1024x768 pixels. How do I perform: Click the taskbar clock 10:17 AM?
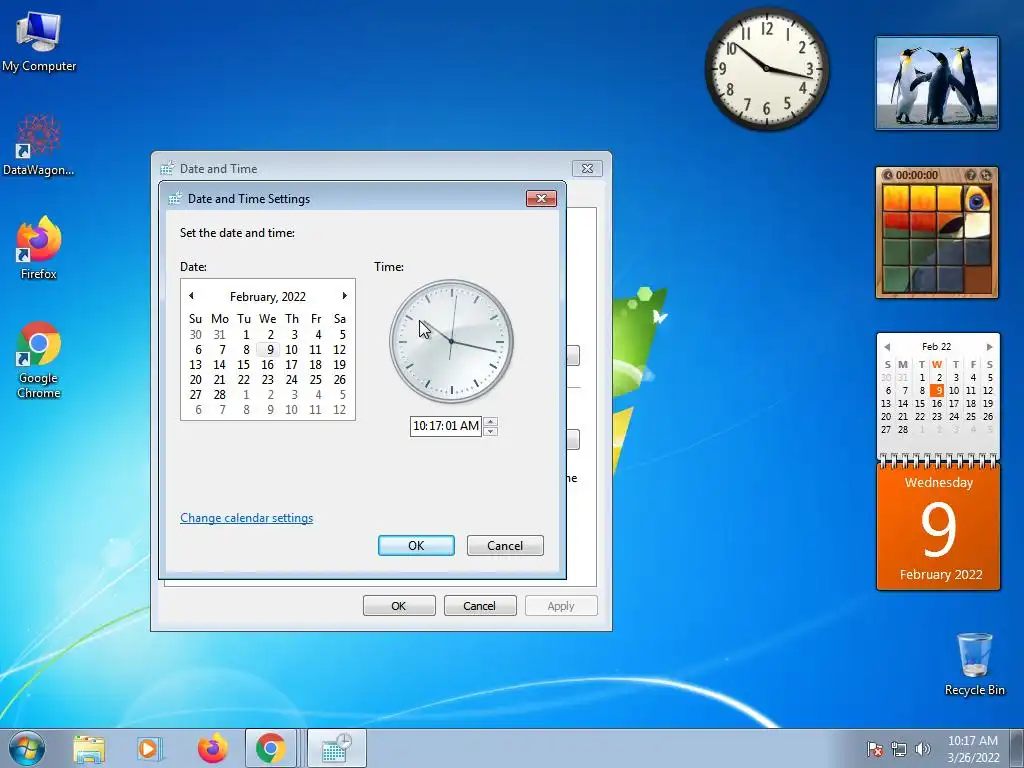click(x=973, y=748)
